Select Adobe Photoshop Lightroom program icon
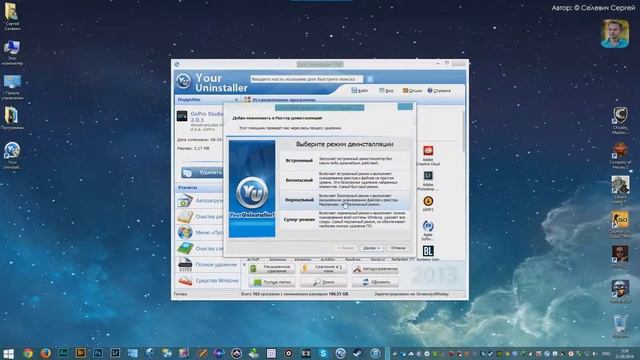640x360 pixels. 428,181
